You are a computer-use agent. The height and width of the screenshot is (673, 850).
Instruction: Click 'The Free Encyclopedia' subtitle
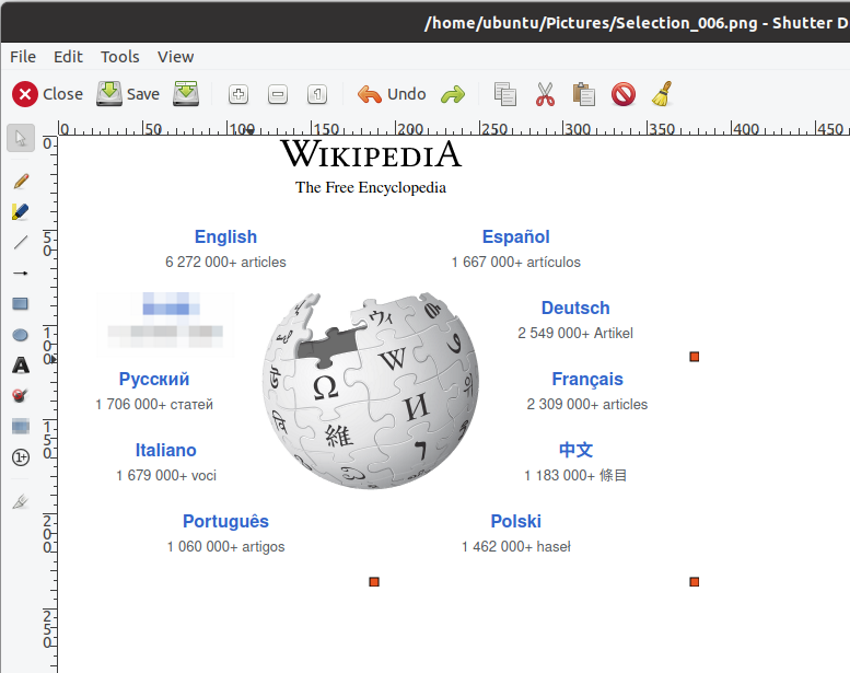[x=371, y=188]
